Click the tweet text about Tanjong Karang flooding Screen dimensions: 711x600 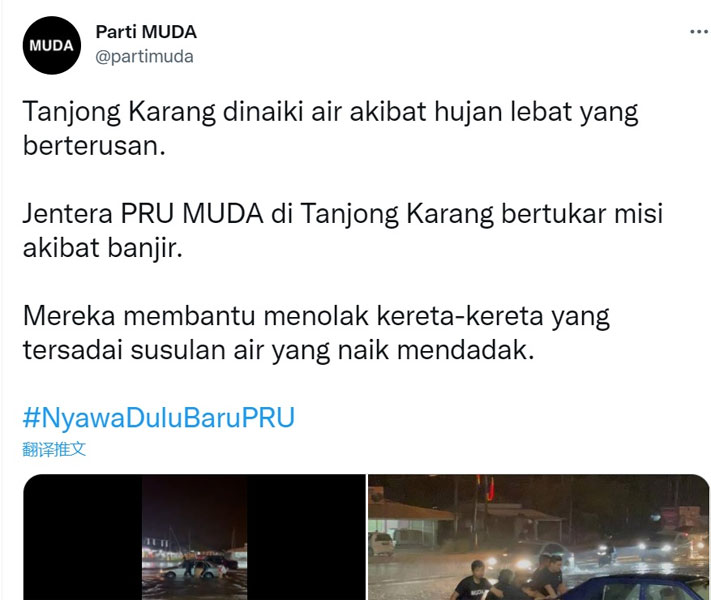[x=331, y=129]
